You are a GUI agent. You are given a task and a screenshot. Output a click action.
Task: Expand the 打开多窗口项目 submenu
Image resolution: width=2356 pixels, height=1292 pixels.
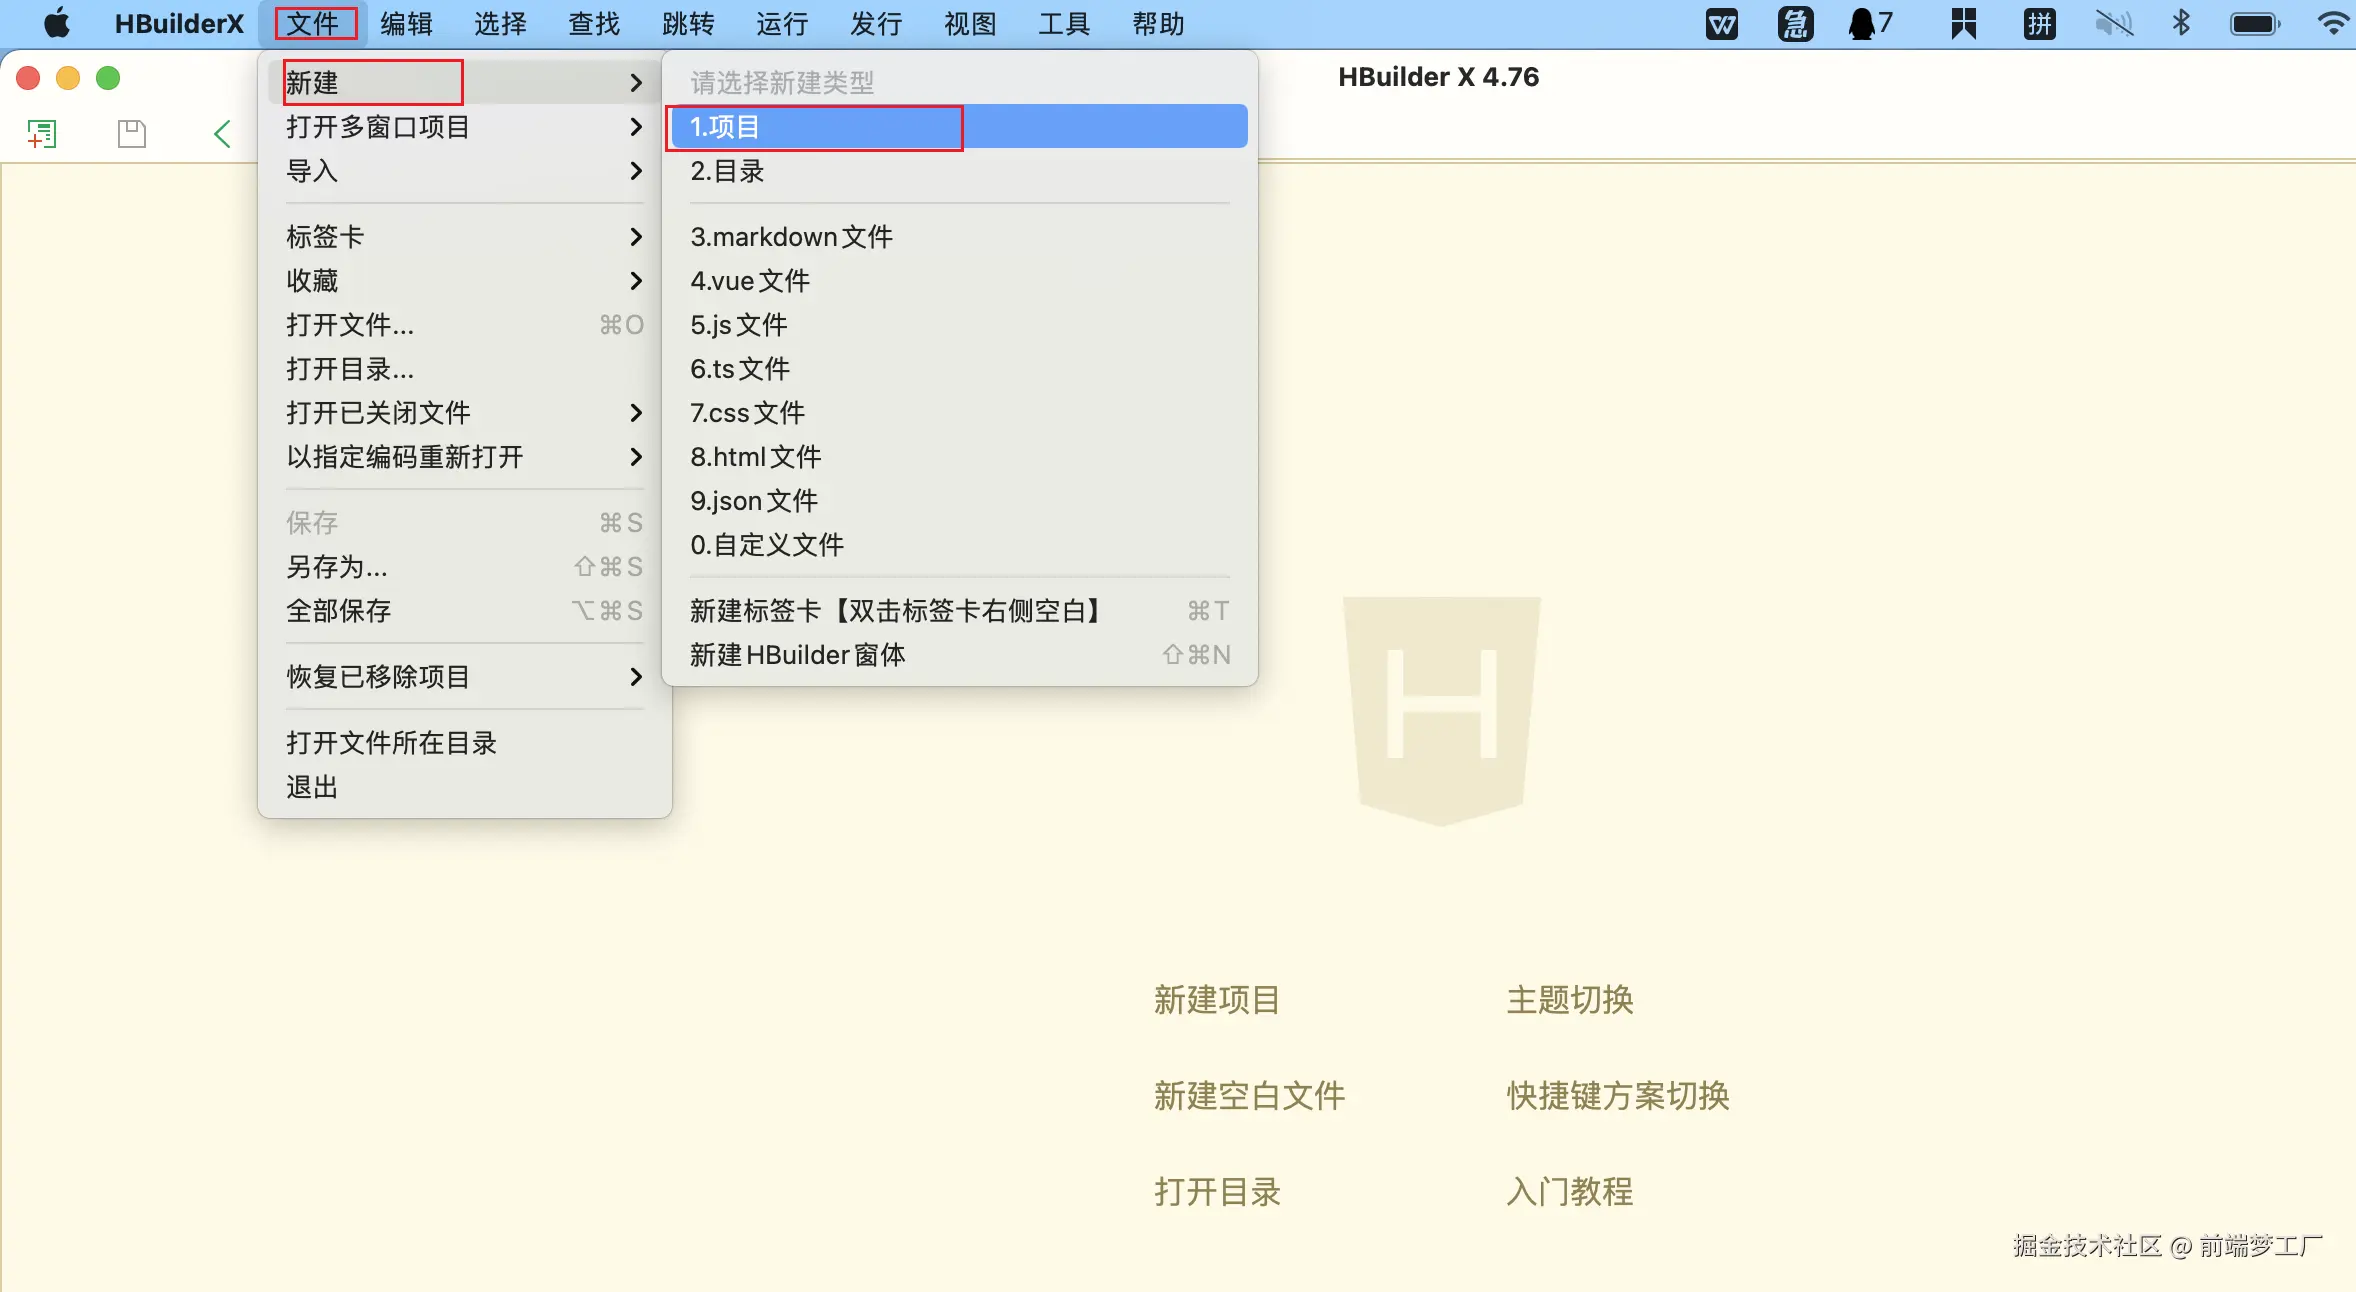click(465, 126)
